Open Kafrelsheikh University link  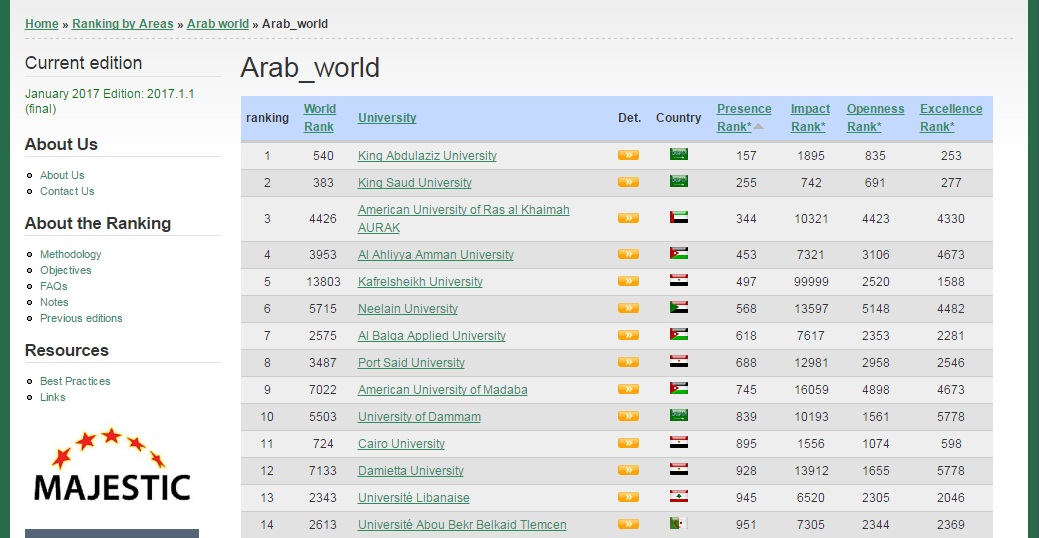click(420, 282)
